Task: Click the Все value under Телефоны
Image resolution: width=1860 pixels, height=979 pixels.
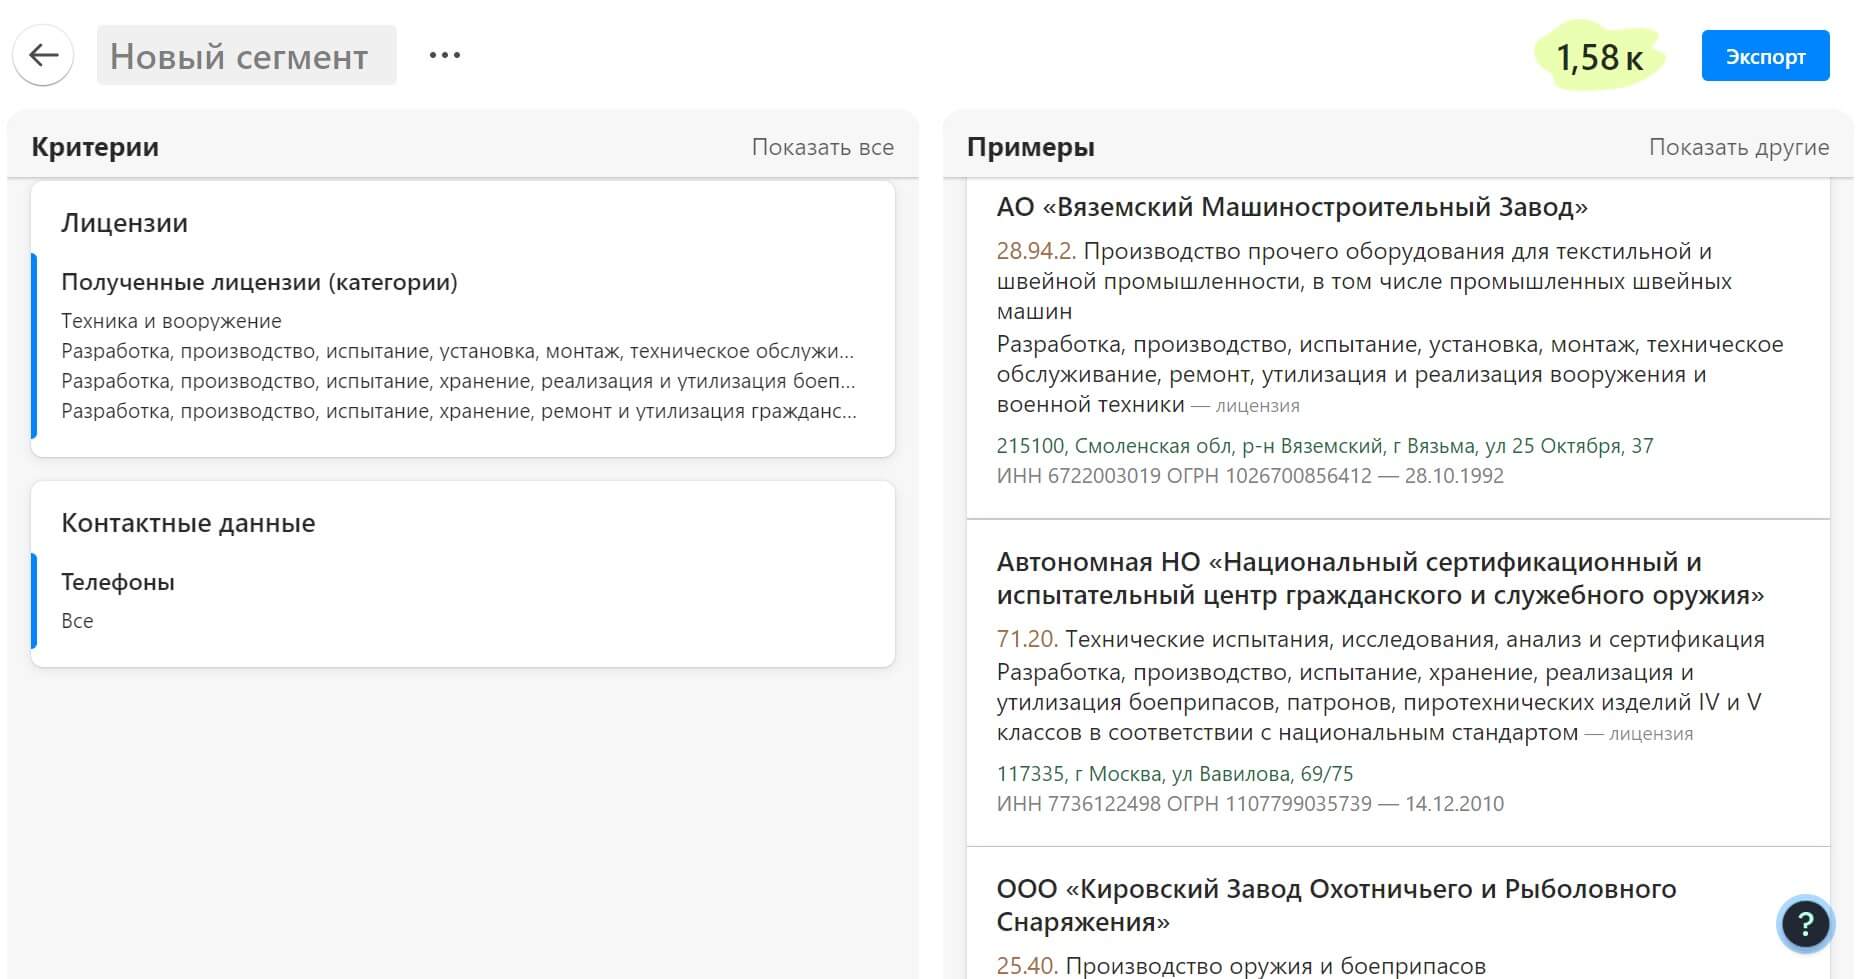Action: pos(77,621)
